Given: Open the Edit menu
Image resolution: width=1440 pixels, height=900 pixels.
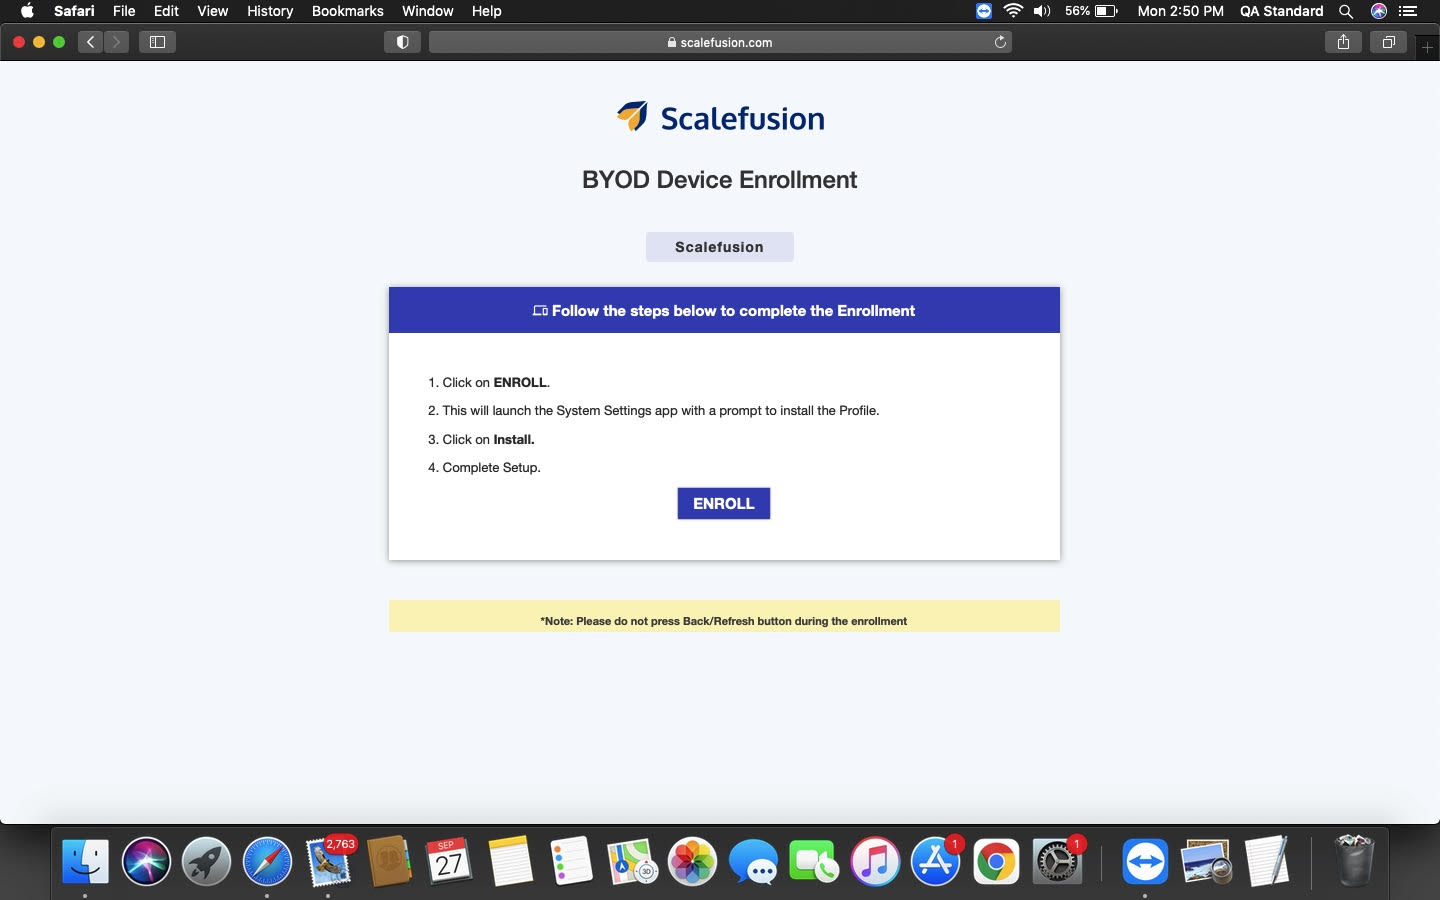Looking at the screenshot, I should point(166,11).
